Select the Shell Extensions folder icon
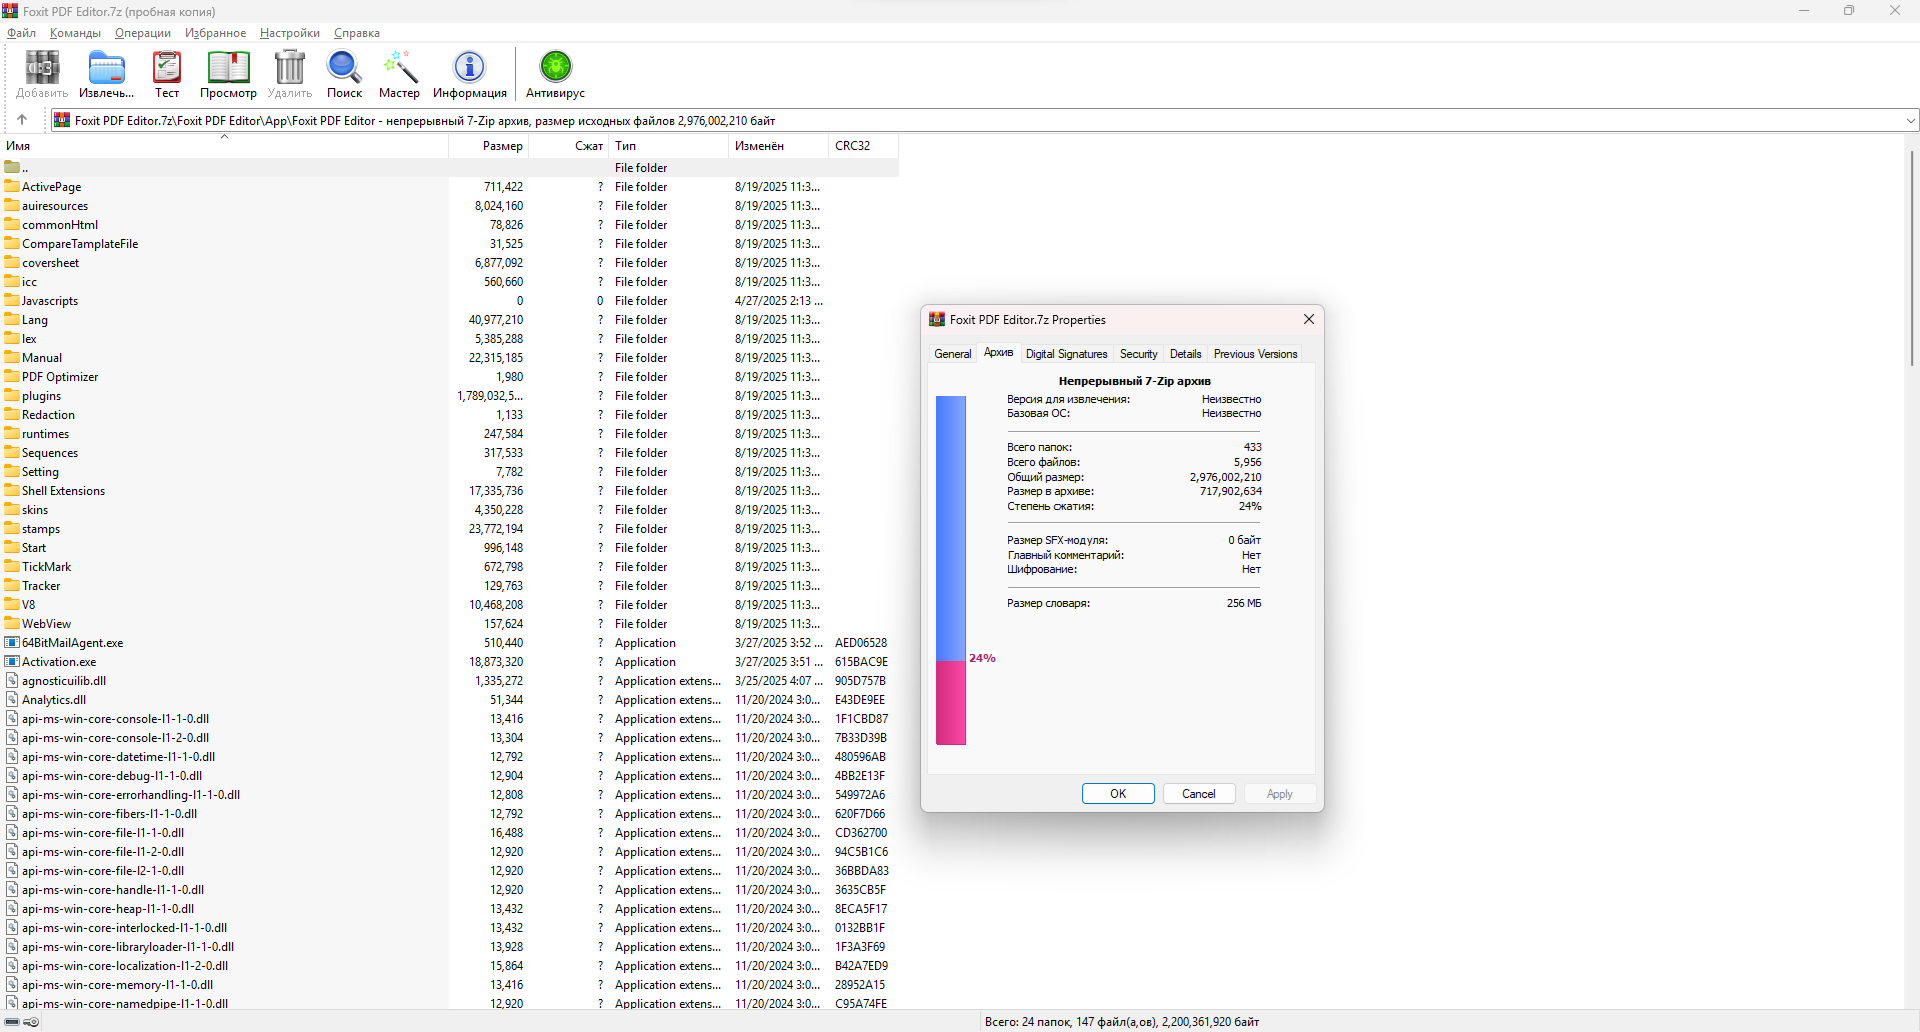The image size is (1920, 1032). (x=12, y=490)
